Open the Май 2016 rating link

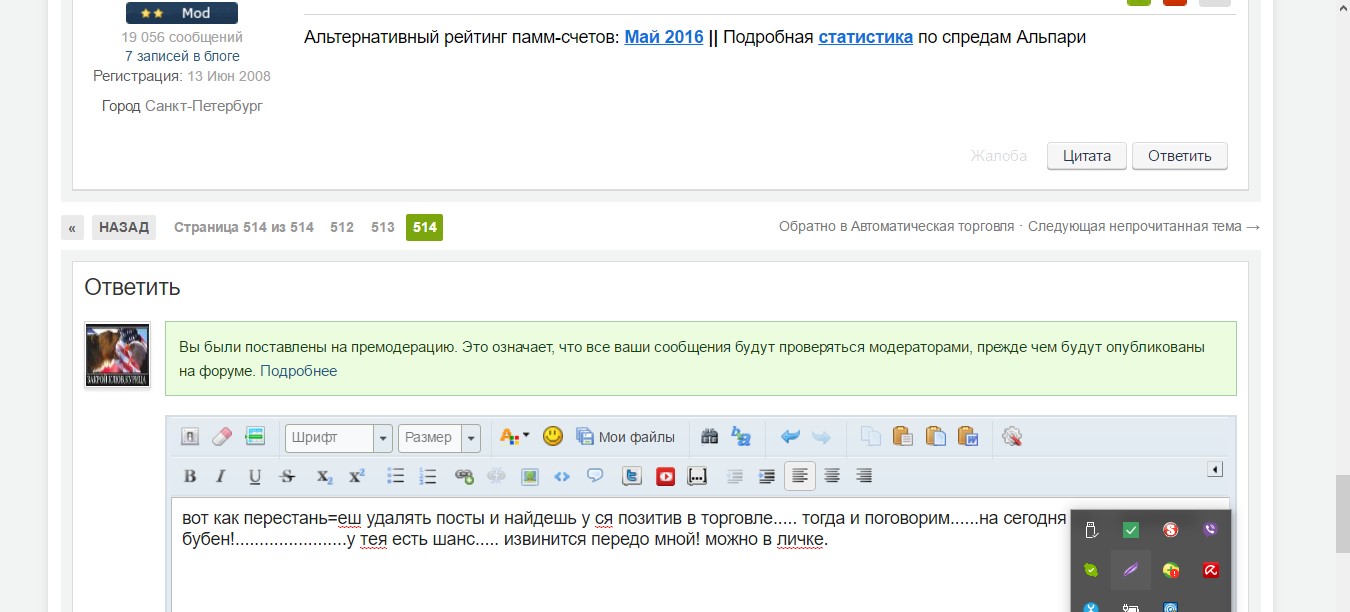[x=663, y=38]
